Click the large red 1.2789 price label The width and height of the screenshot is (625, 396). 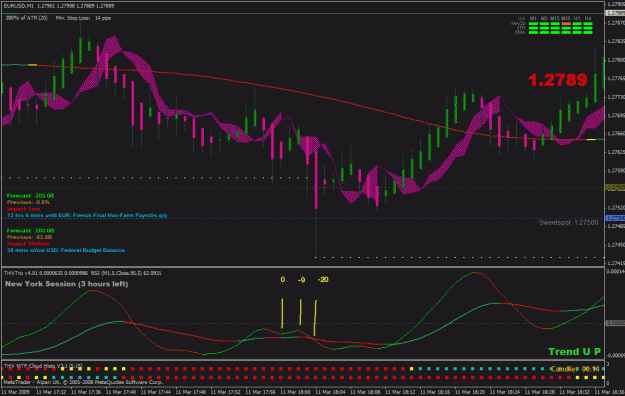(x=558, y=80)
